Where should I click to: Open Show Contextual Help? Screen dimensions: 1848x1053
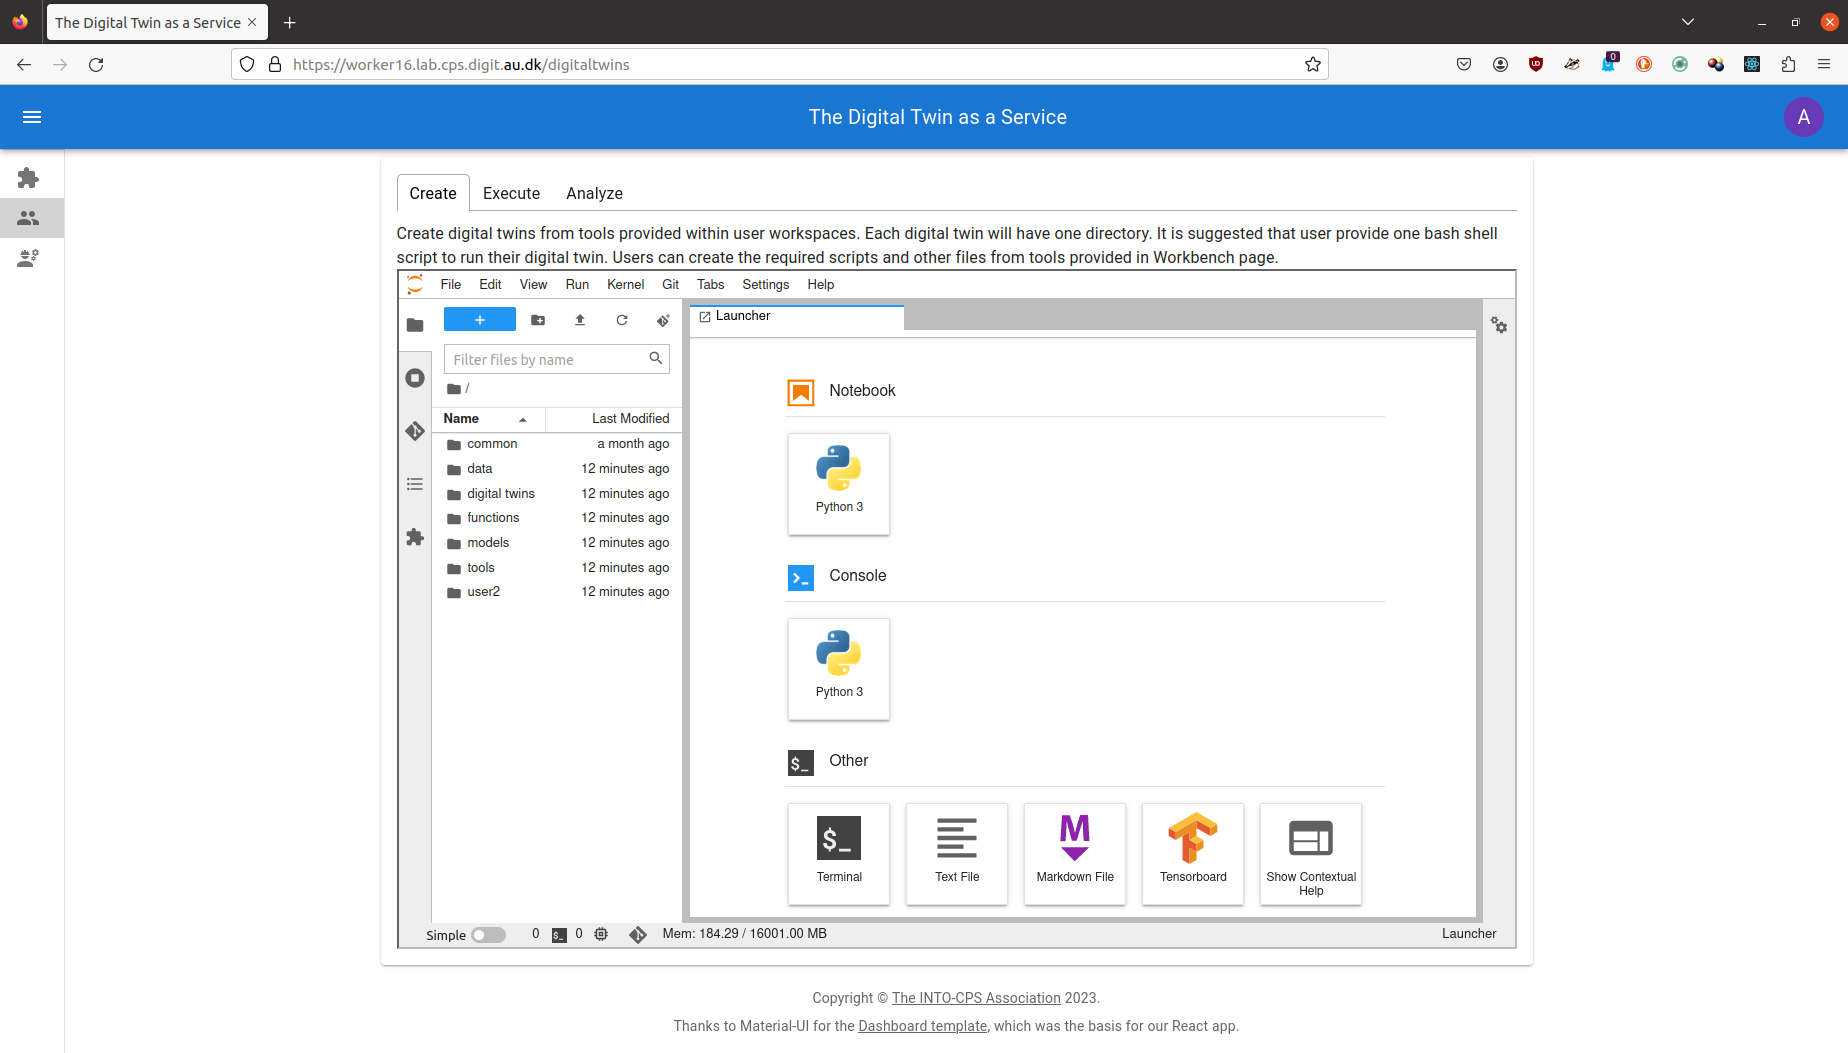coord(1311,854)
